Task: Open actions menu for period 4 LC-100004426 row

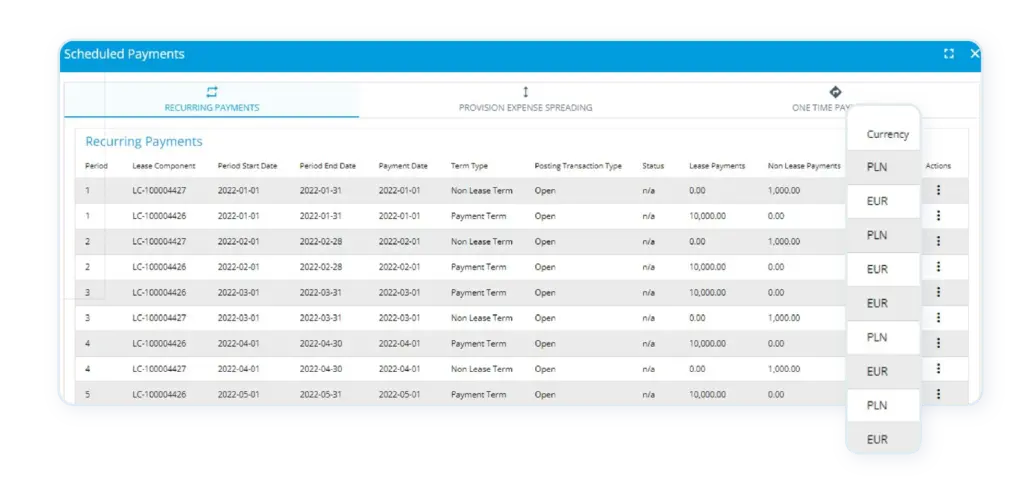Action: coord(938,343)
